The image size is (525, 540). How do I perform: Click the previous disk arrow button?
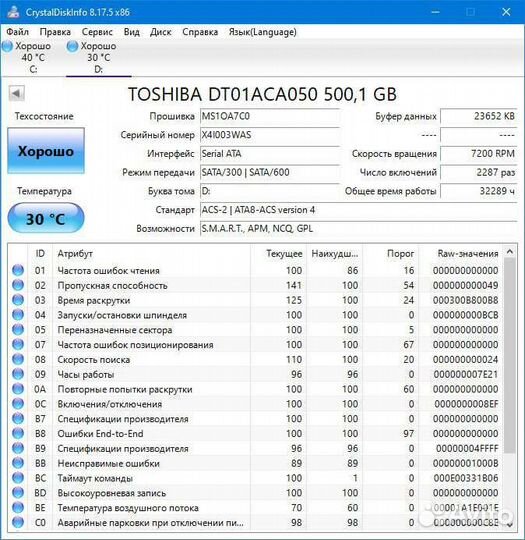pyautogui.click(x=17, y=93)
